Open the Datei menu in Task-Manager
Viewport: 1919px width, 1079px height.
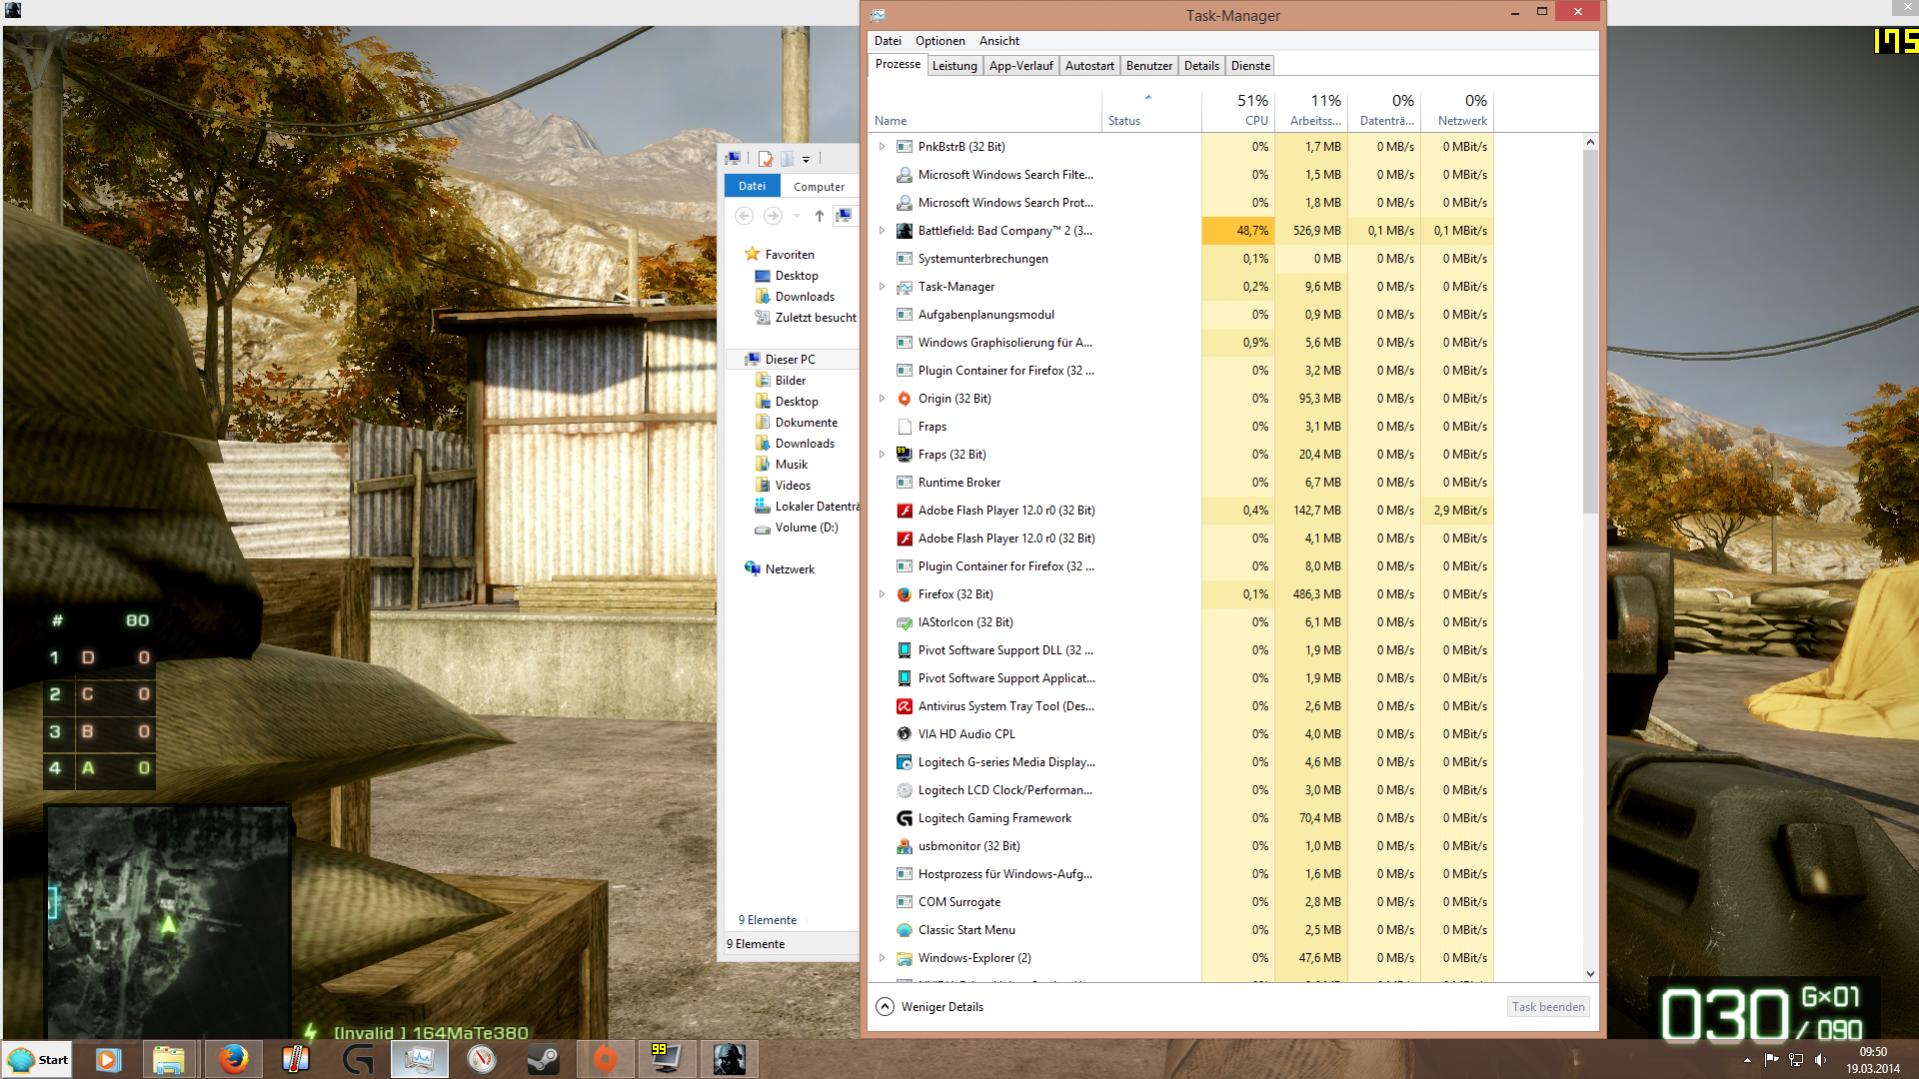pyautogui.click(x=887, y=41)
